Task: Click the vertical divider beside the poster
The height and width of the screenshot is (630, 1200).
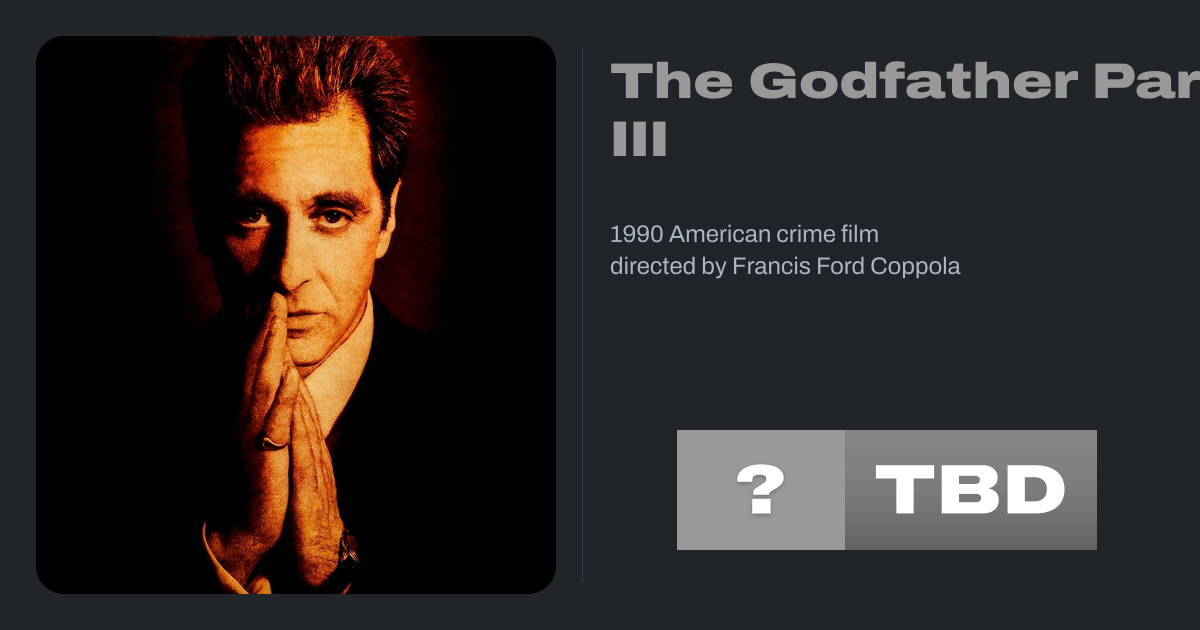Action: click(x=582, y=315)
